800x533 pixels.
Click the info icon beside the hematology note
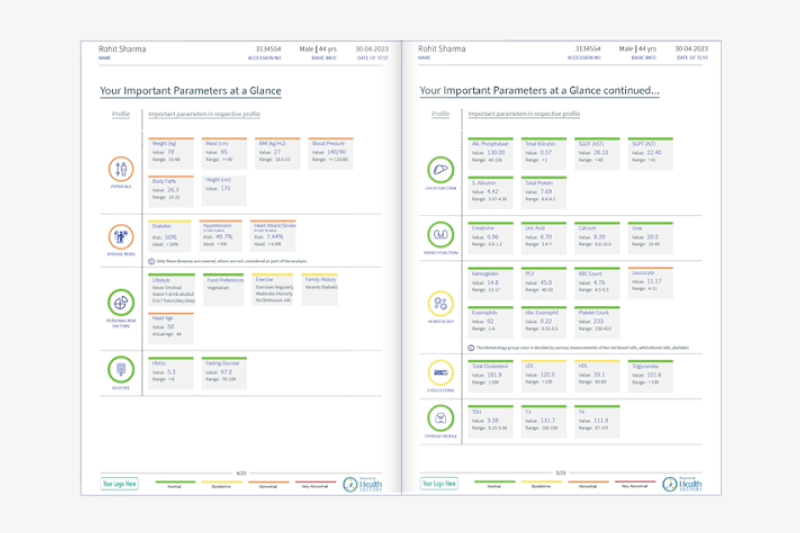[x=469, y=347]
